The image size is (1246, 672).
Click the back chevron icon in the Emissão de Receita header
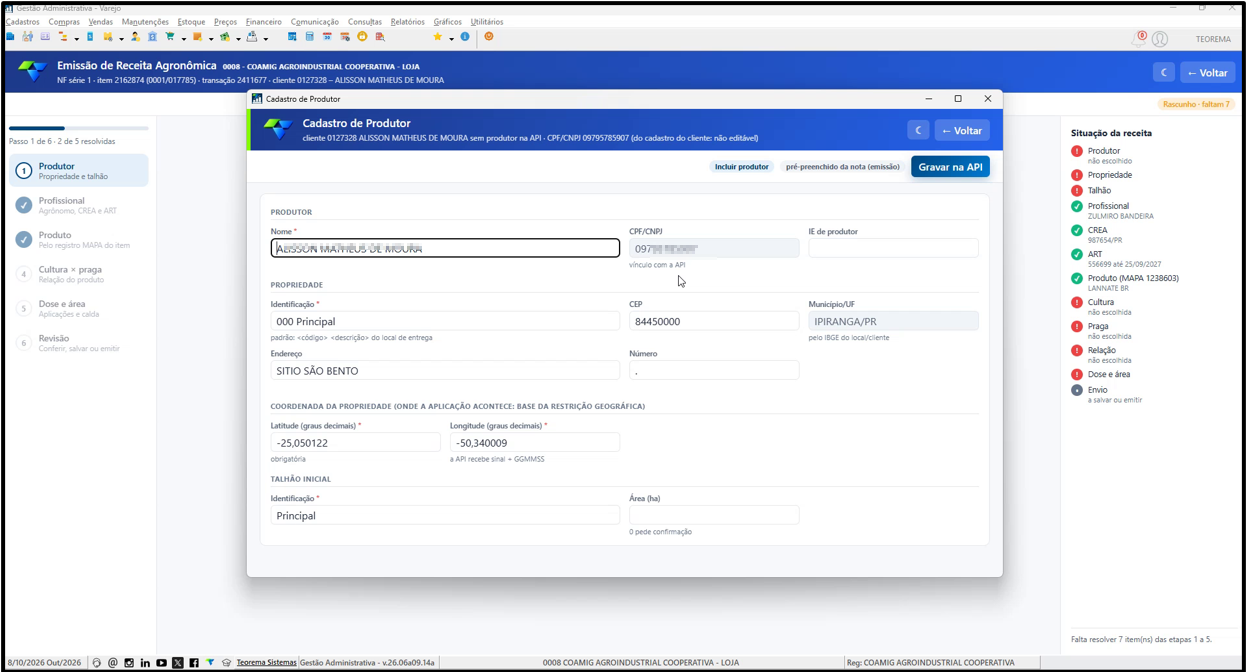coord(1164,73)
